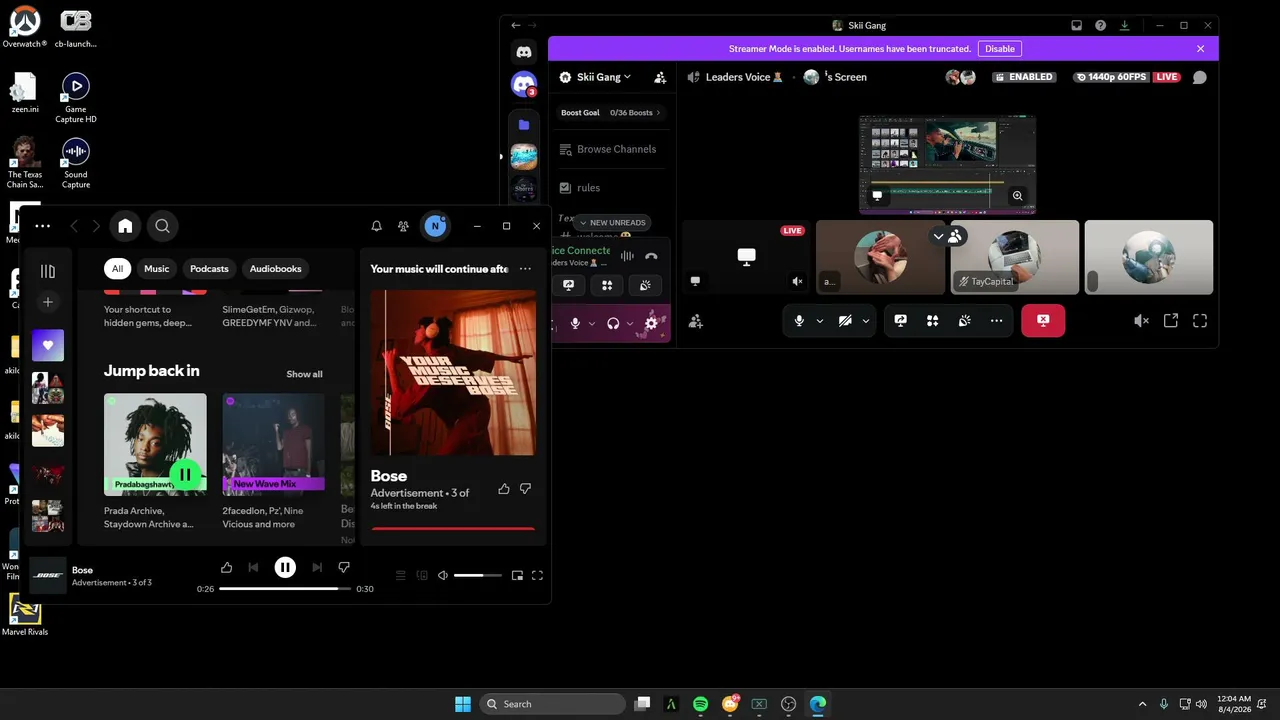Open Discord server folder icon
The width and height of the screenshot is (1280, 720).
524,124
